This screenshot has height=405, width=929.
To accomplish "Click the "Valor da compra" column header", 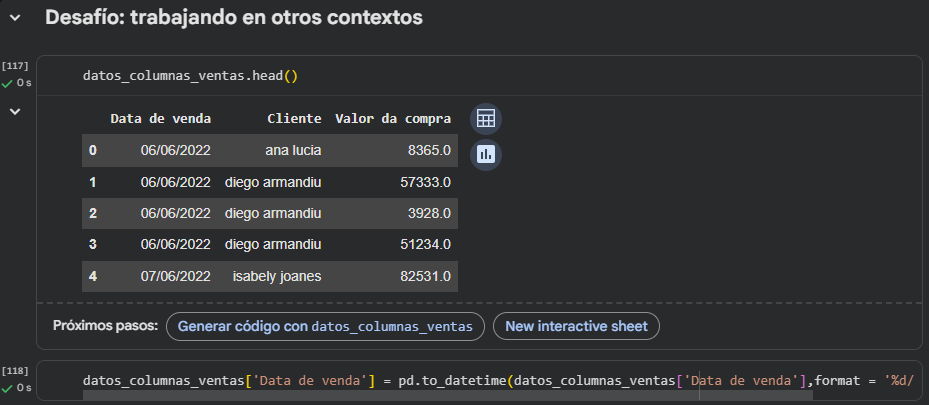I will tap(392, 118).
